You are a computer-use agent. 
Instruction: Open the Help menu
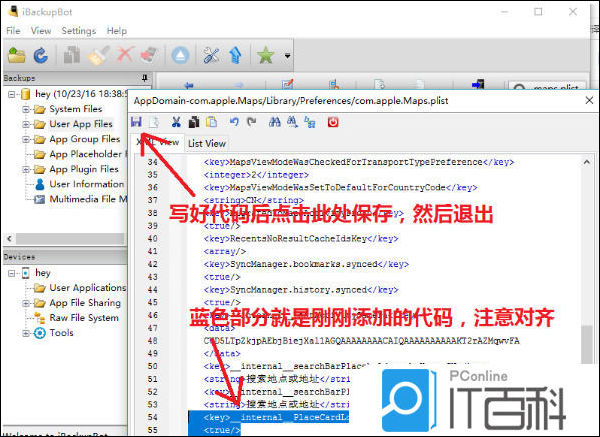[117, 31]
